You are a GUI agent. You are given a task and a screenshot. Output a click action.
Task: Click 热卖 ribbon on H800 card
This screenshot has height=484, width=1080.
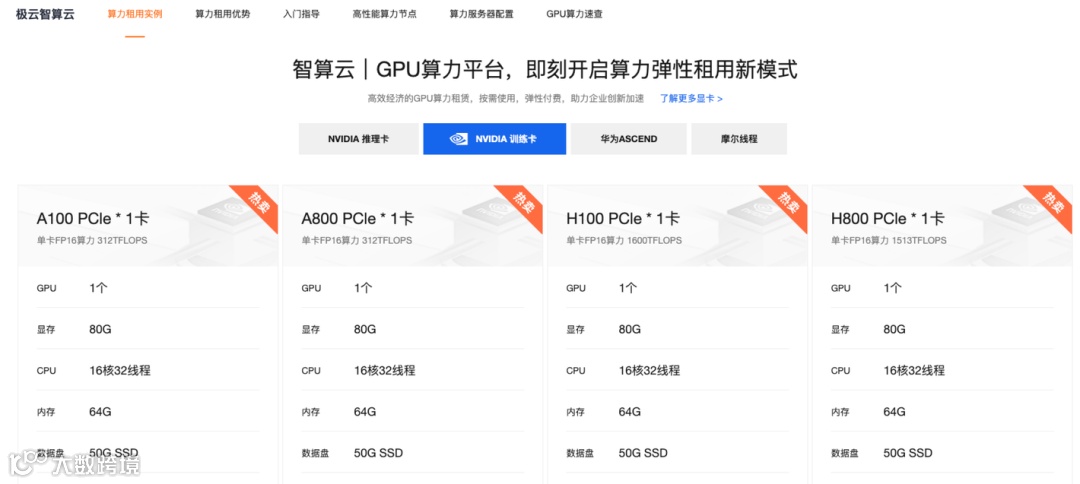tap(1051, 204)
